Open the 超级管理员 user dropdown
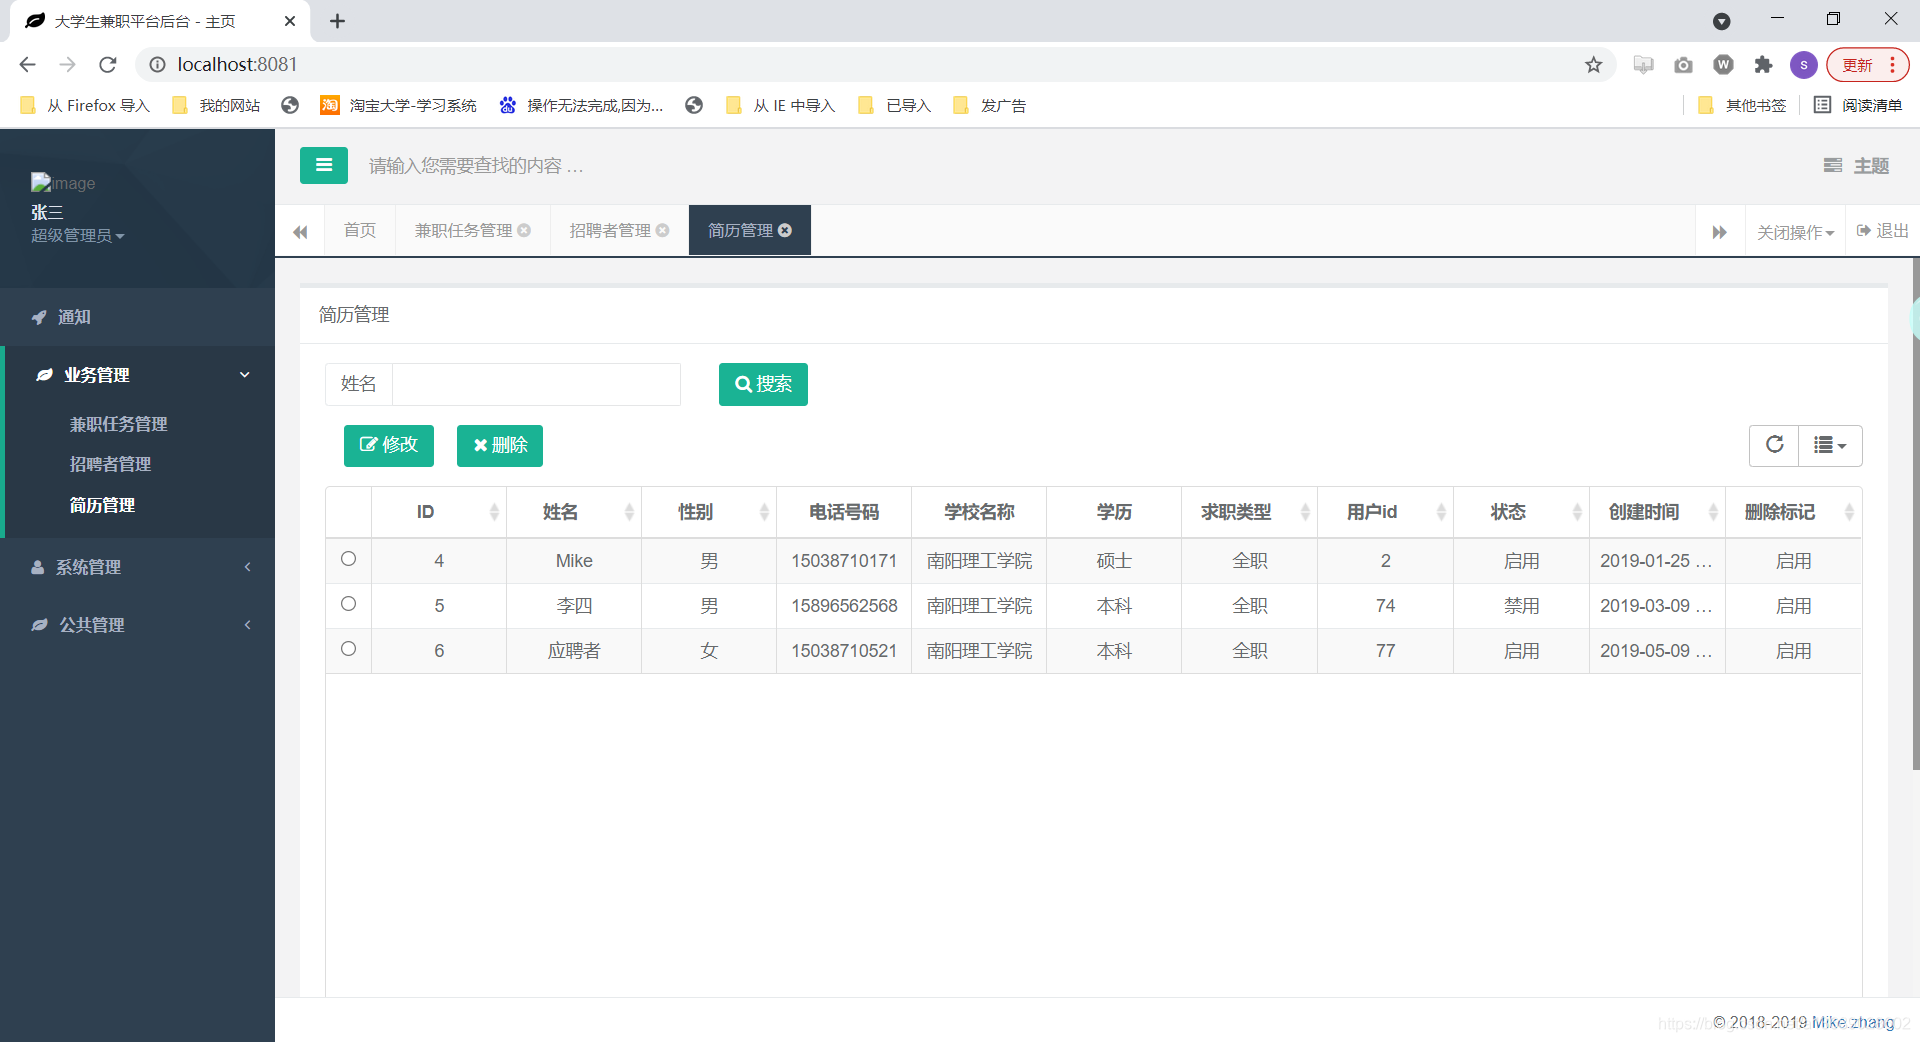The height and width of the screenshot is (1042, 1920). [77, 236]
